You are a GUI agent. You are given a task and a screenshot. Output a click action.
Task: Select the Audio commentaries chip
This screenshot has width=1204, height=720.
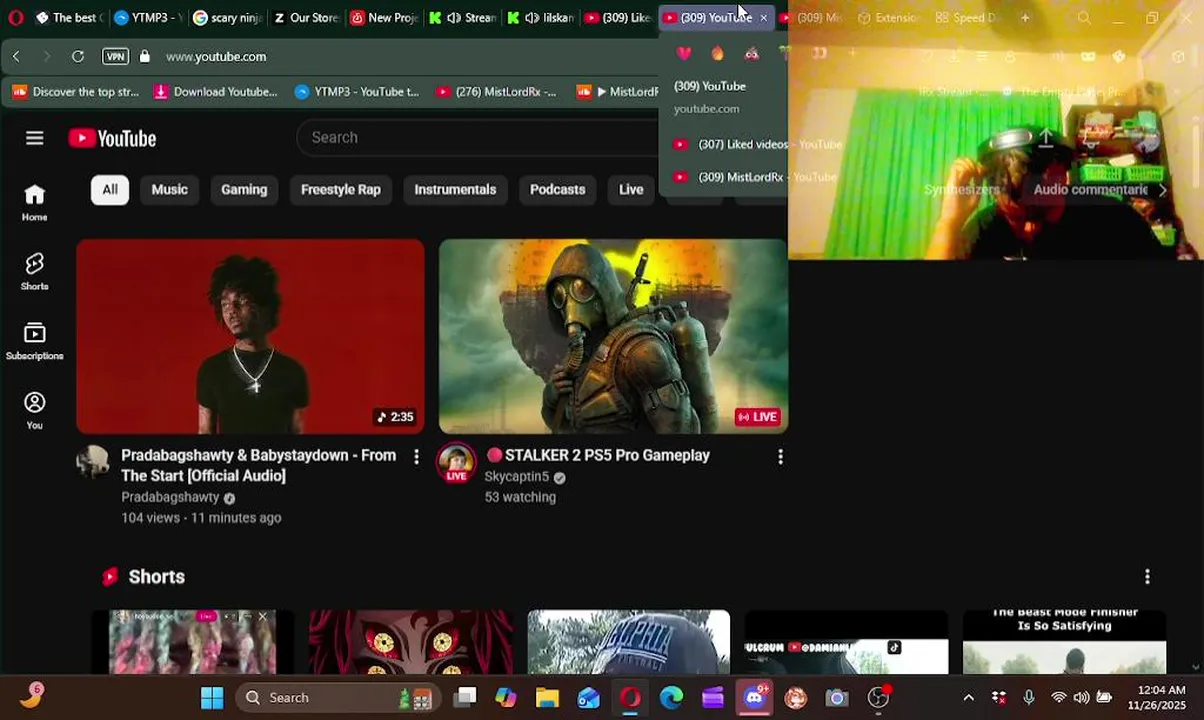[x=1090, y=189]
